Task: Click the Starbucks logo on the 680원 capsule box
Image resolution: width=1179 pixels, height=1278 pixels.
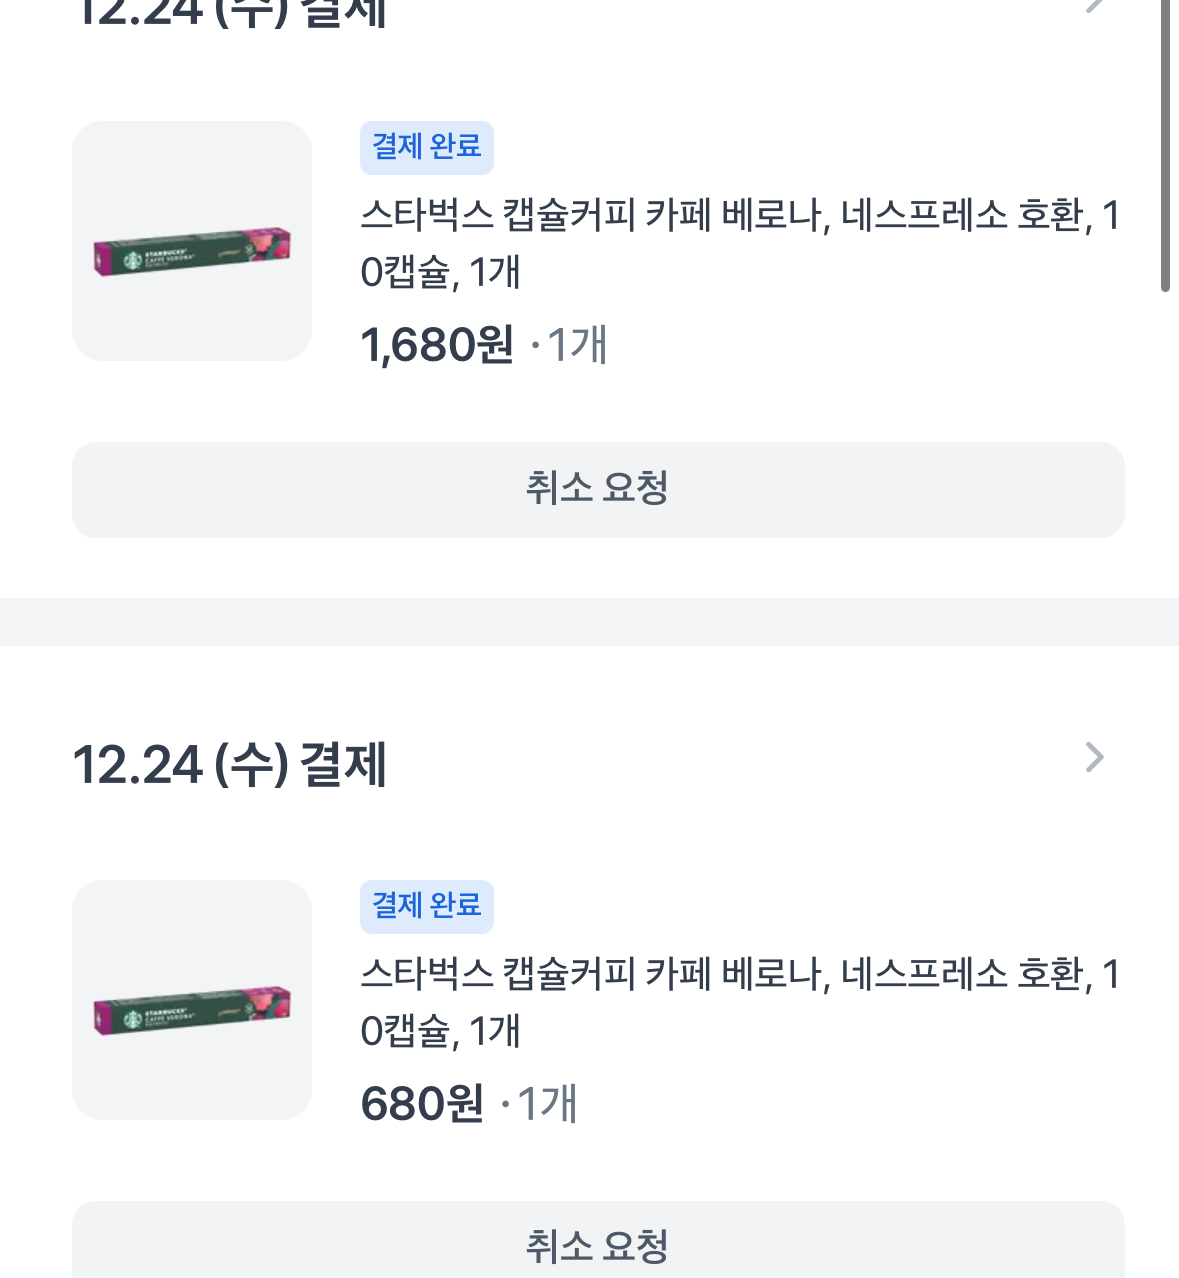Action: point(133,1019)
